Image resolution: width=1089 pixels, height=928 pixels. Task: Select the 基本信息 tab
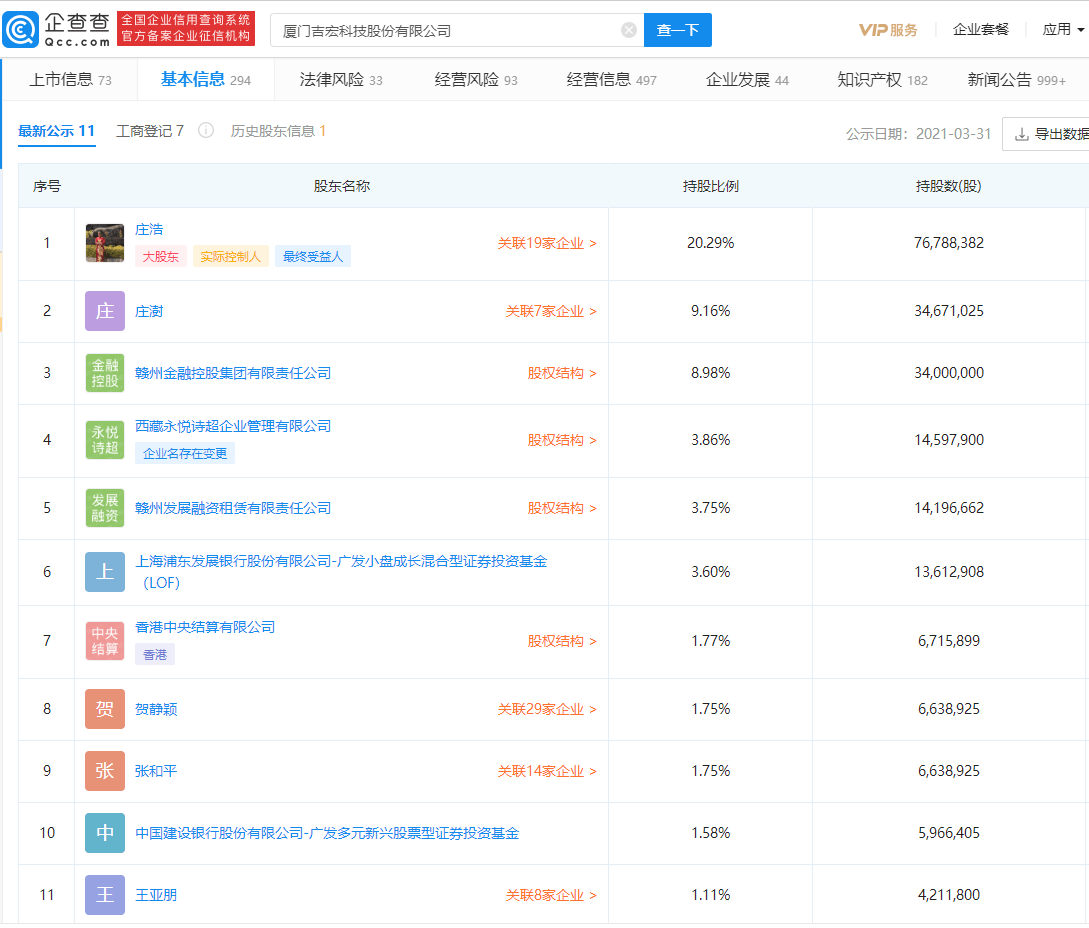(206, 80)
